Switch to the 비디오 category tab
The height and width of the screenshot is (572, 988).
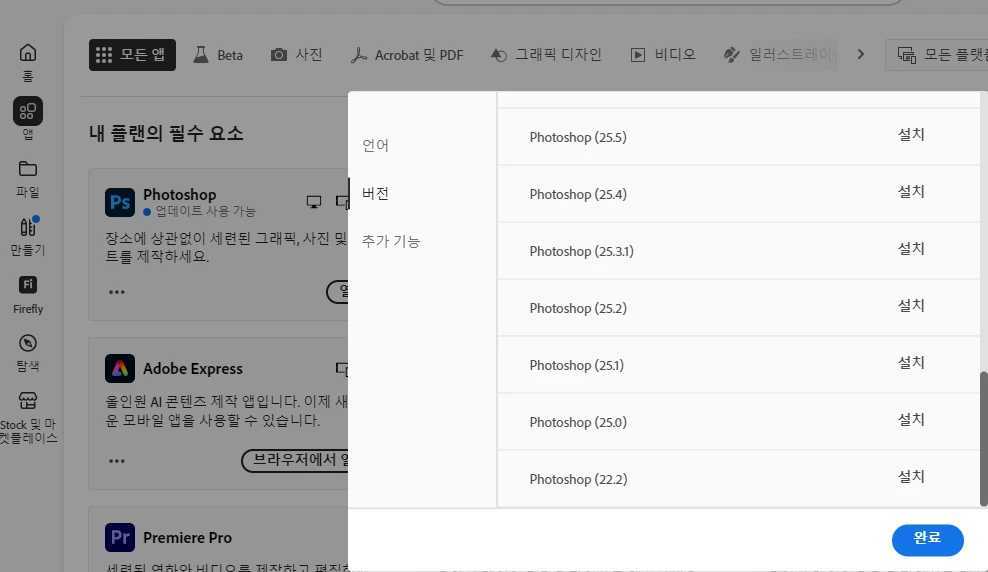coord(663,55)
